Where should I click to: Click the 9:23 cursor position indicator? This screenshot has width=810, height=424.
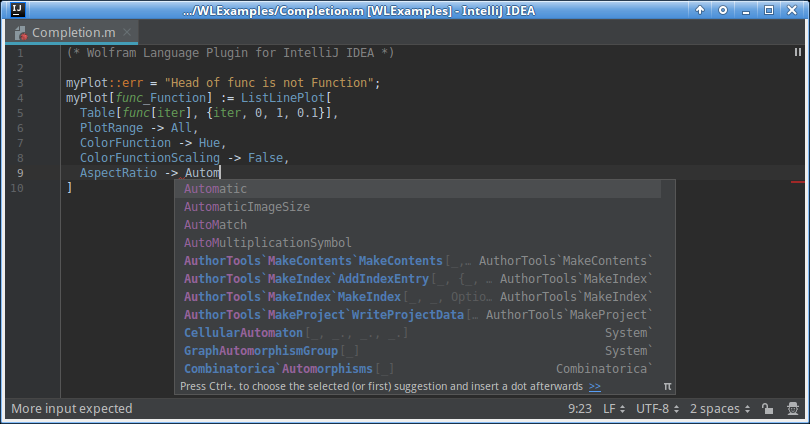(x=580, y=409)
